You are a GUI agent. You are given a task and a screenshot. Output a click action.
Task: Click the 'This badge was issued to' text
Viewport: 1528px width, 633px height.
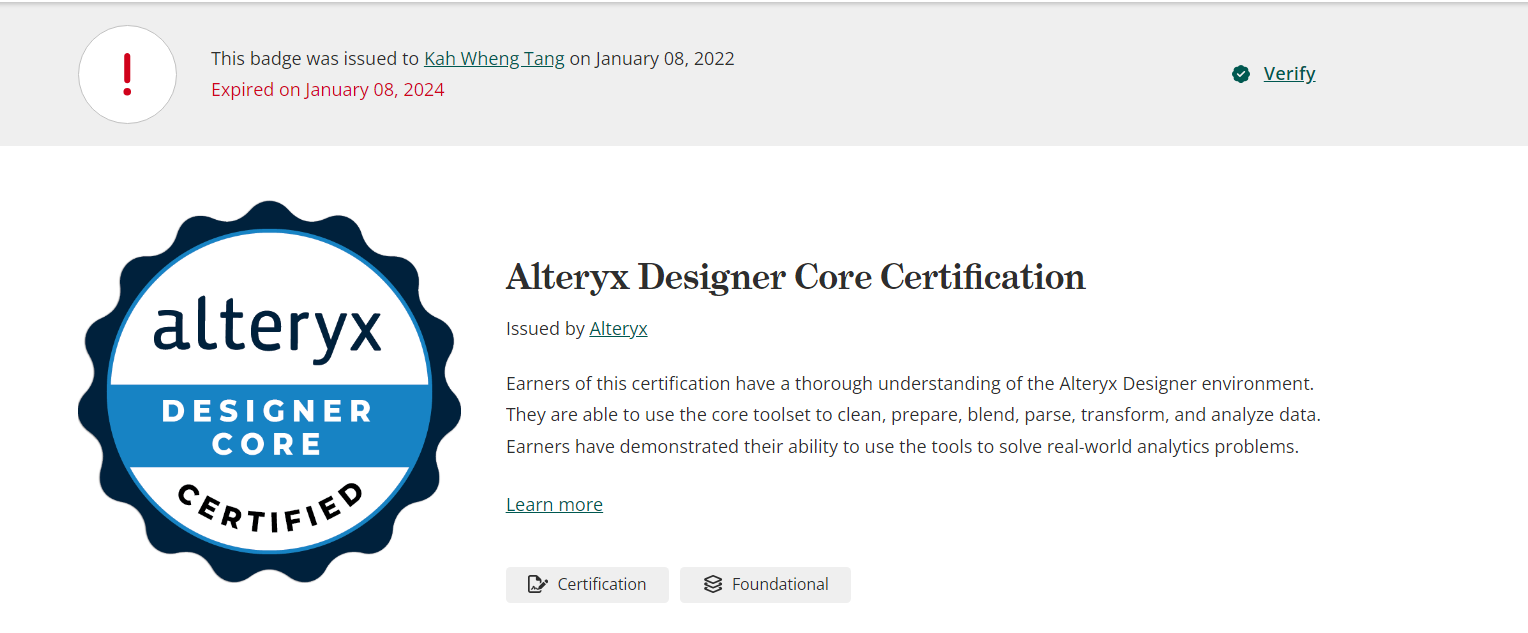point(314,58)
